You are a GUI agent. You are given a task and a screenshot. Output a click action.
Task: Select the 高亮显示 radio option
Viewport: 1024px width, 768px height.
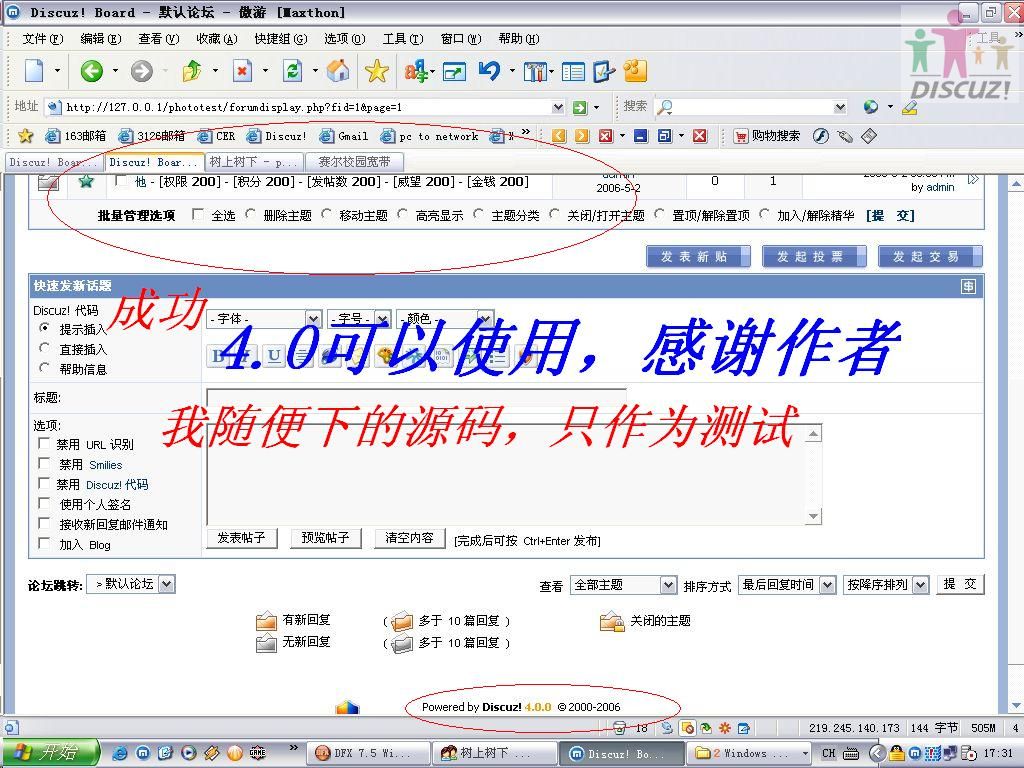click(402, 214)
